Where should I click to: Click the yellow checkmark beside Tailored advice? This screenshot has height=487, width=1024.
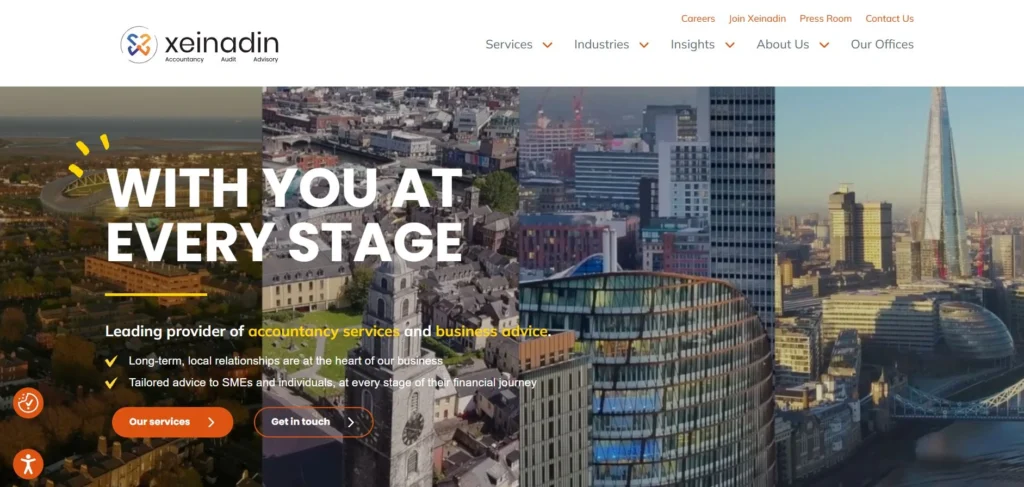click(111, 383)
